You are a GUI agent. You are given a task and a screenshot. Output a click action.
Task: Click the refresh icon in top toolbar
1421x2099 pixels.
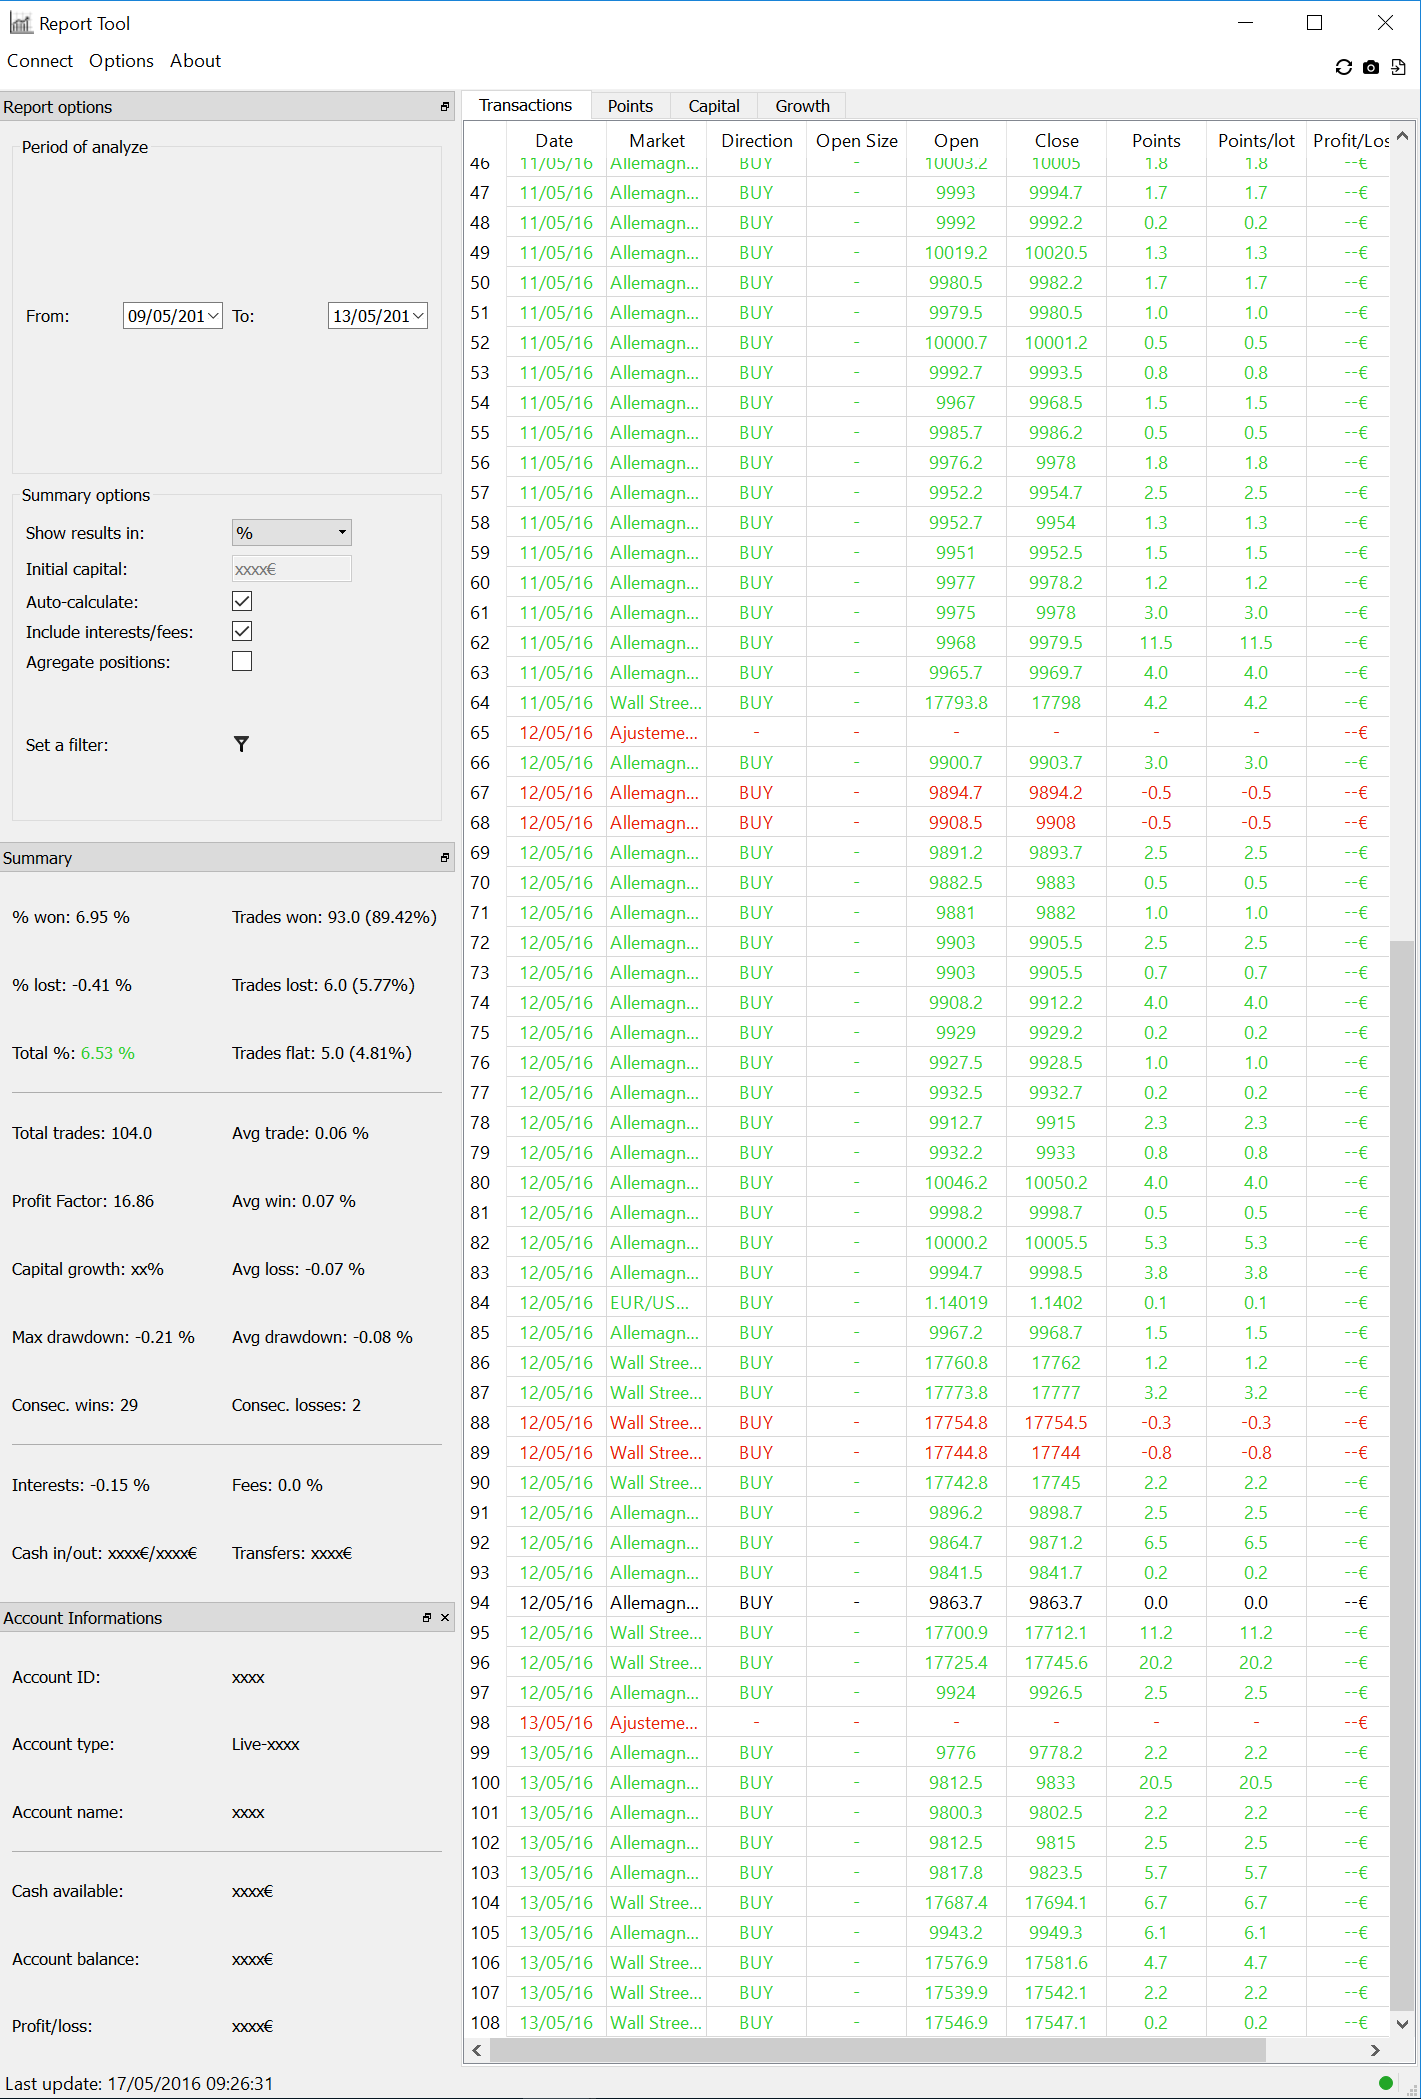click(1343, 67)
